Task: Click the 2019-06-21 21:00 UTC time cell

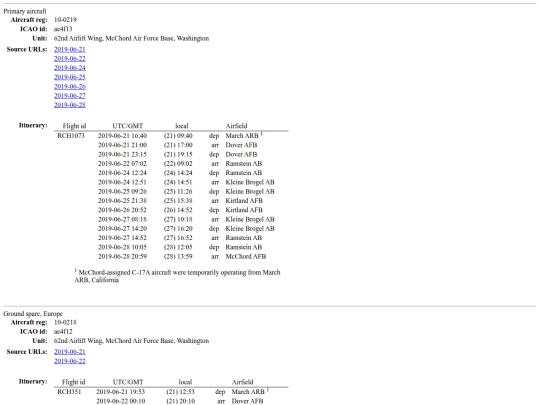Action: click(123, 145)
